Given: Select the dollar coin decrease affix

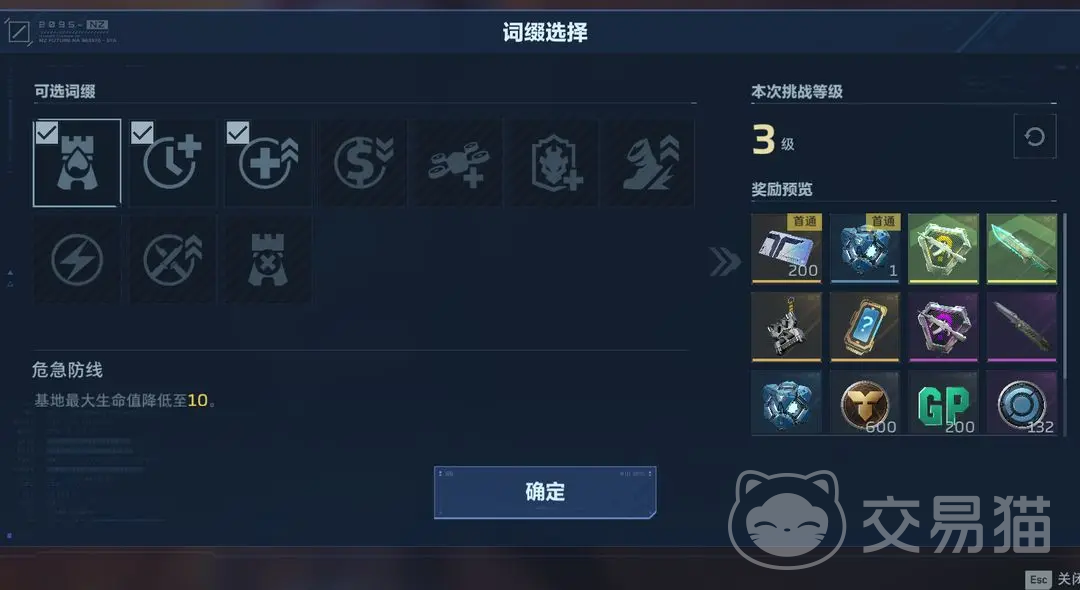Looking at the screenshot, I should click(x=364, y=163).
